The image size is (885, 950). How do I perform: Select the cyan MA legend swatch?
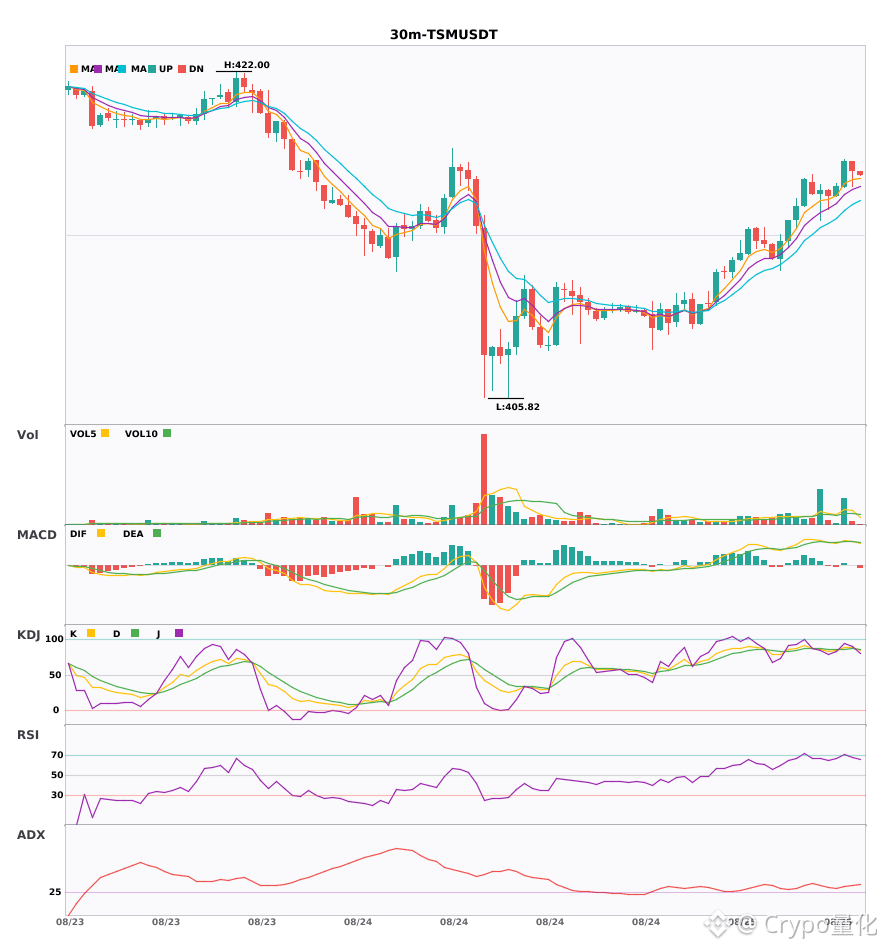(x=122, y=69)
